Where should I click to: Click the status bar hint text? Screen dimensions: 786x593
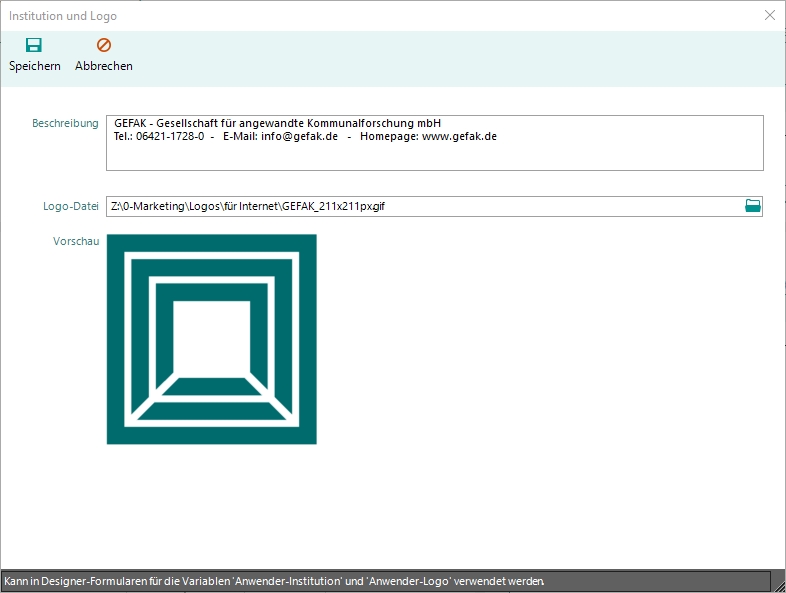click(x=274, y=581)
